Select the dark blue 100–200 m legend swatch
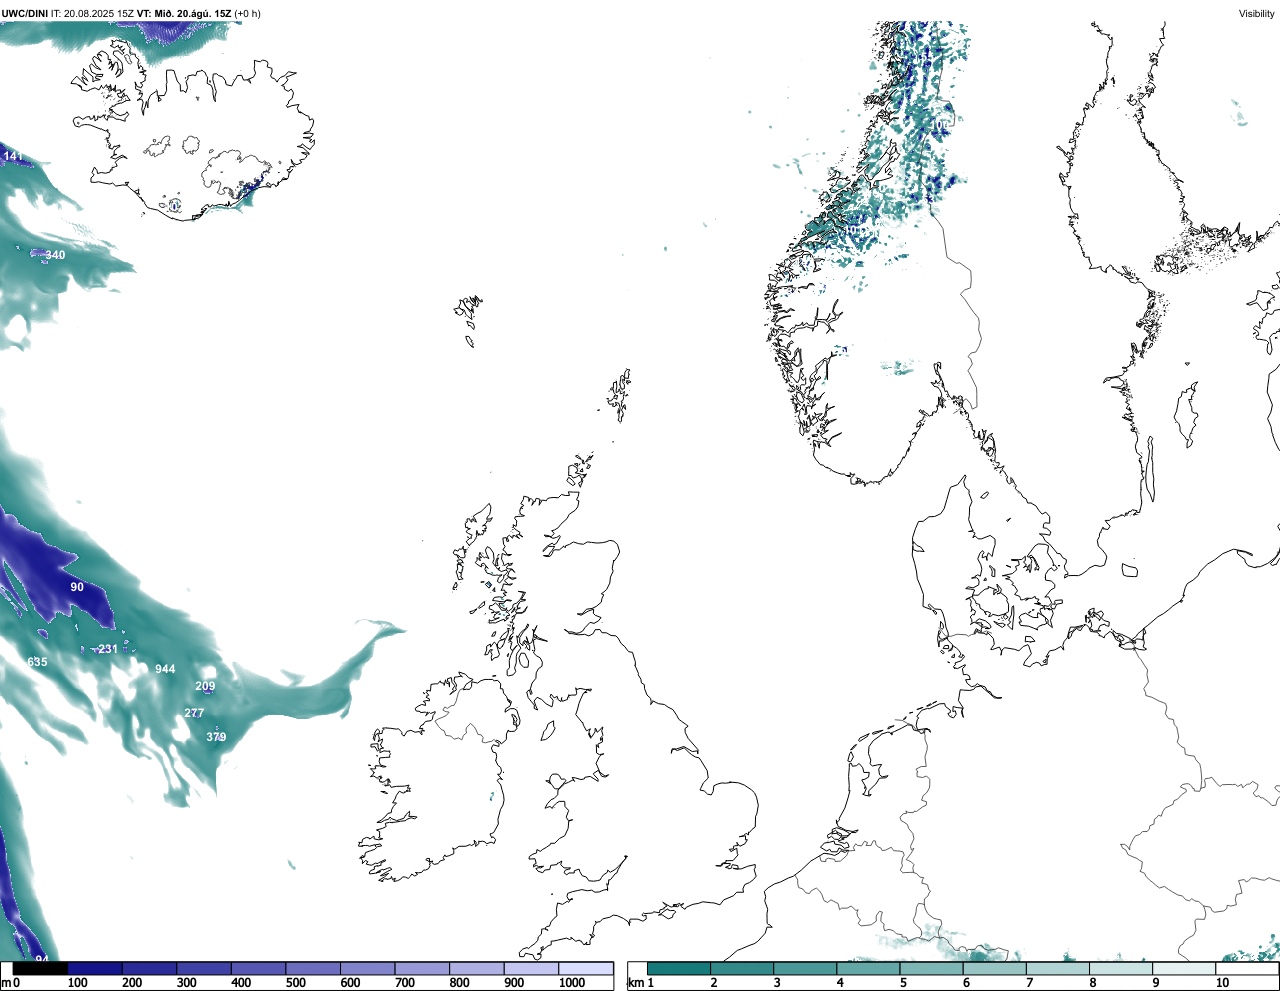Viewport: 1280px width, 991px height. coord(95,968)
